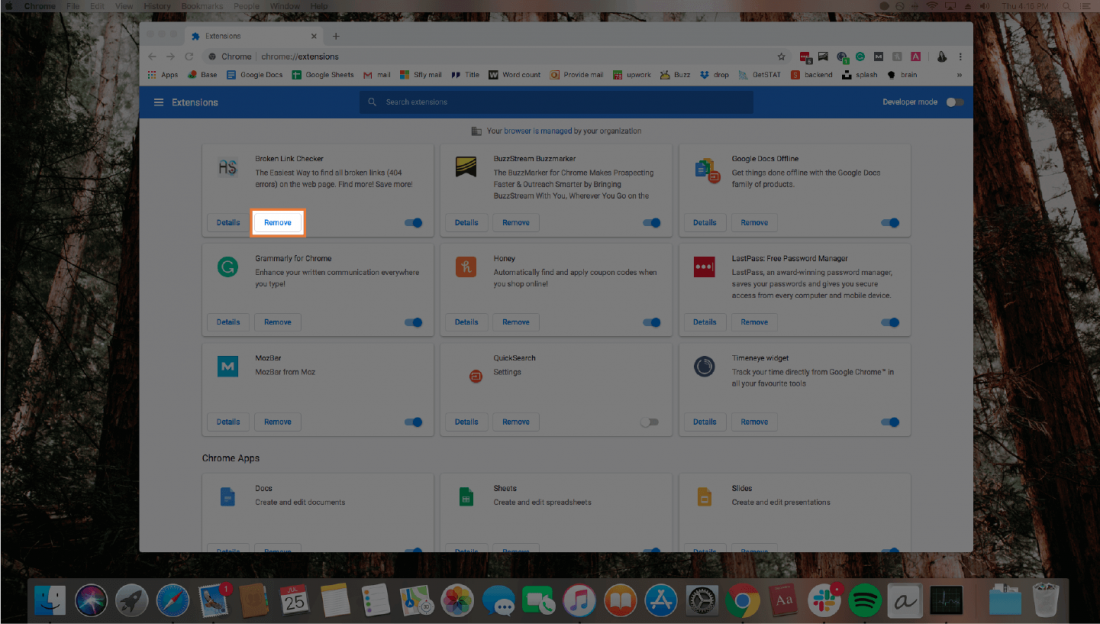Open Spotify from the Dock
This screenshot has height=624, width=1100.
click(864, 600)
